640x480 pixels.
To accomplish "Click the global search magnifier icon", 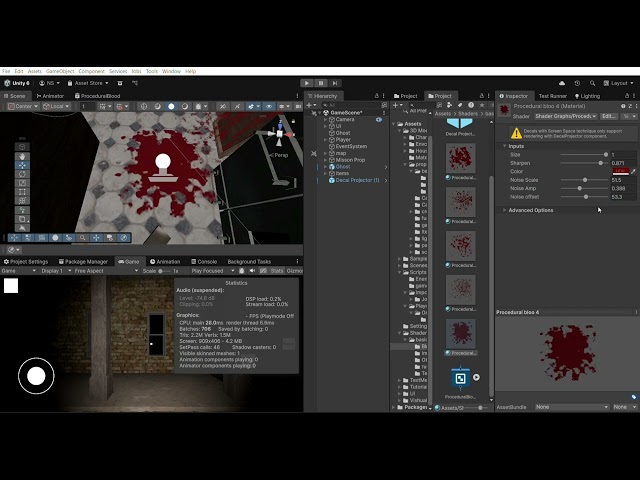I will click(x=592, y=83).
